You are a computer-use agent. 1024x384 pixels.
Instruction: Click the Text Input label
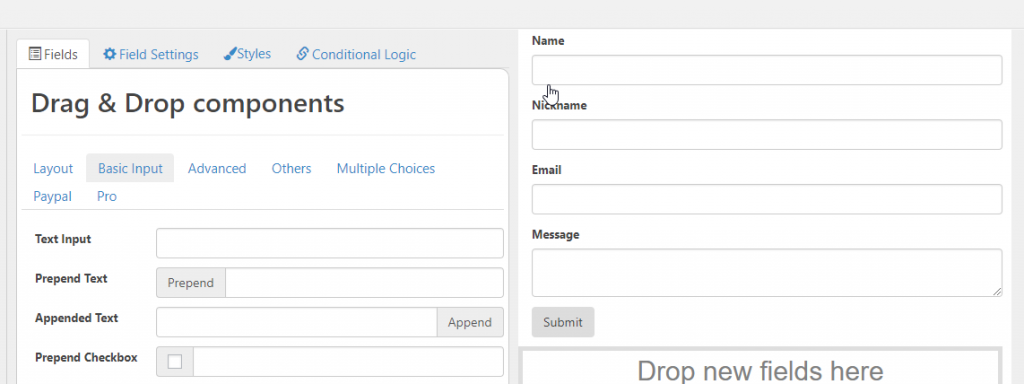point(63,239)
